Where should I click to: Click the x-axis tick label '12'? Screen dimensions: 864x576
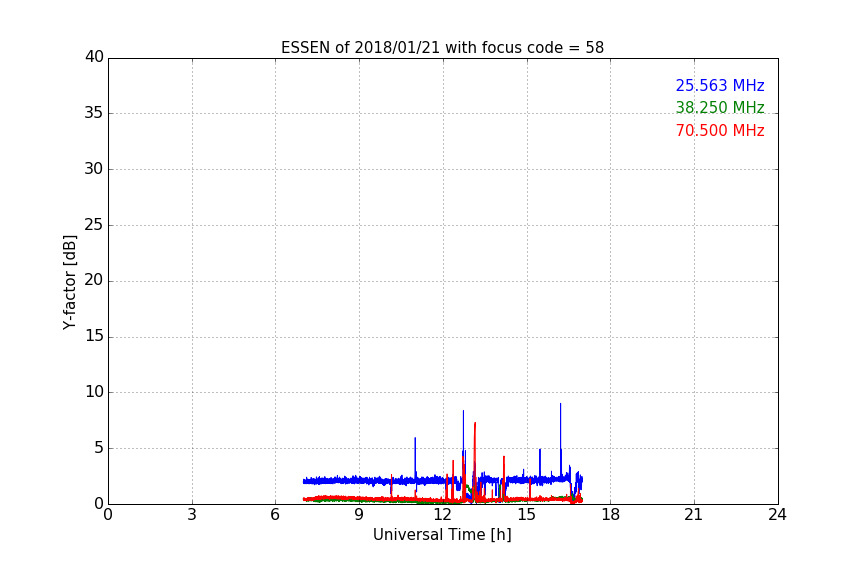[x=443, y=515]
